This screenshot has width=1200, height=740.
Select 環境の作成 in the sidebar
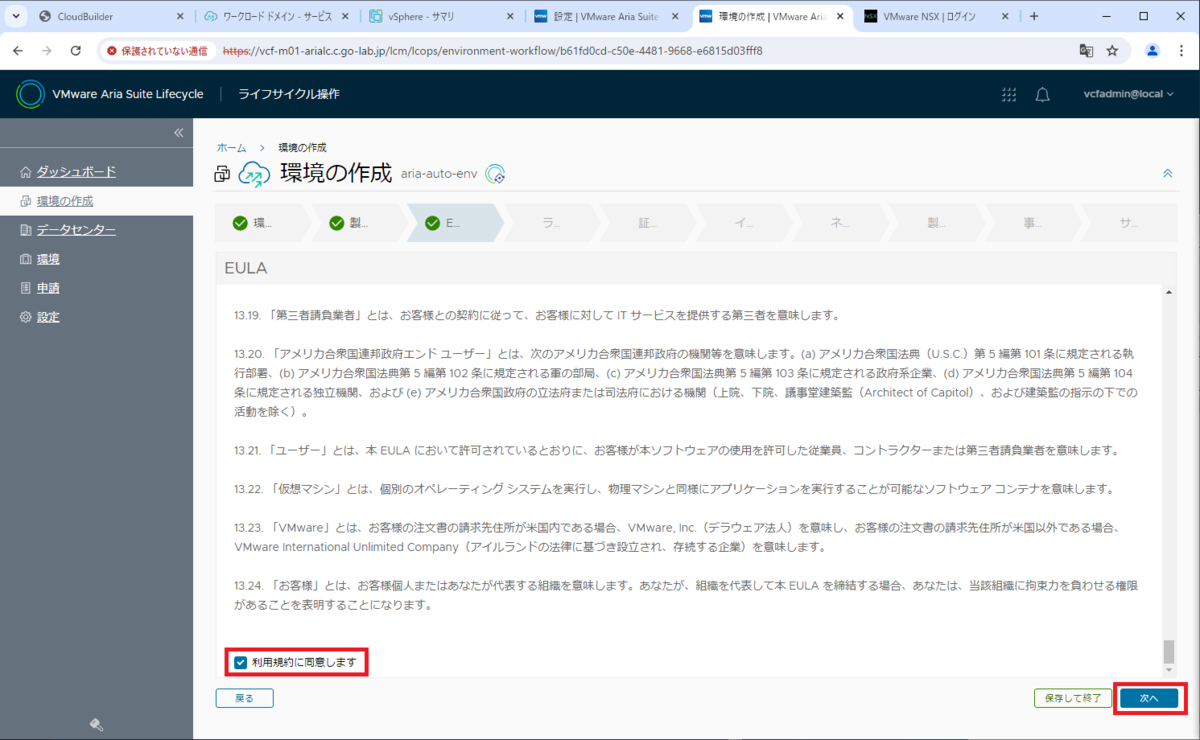pyautogui.click(x=65, y=201)
